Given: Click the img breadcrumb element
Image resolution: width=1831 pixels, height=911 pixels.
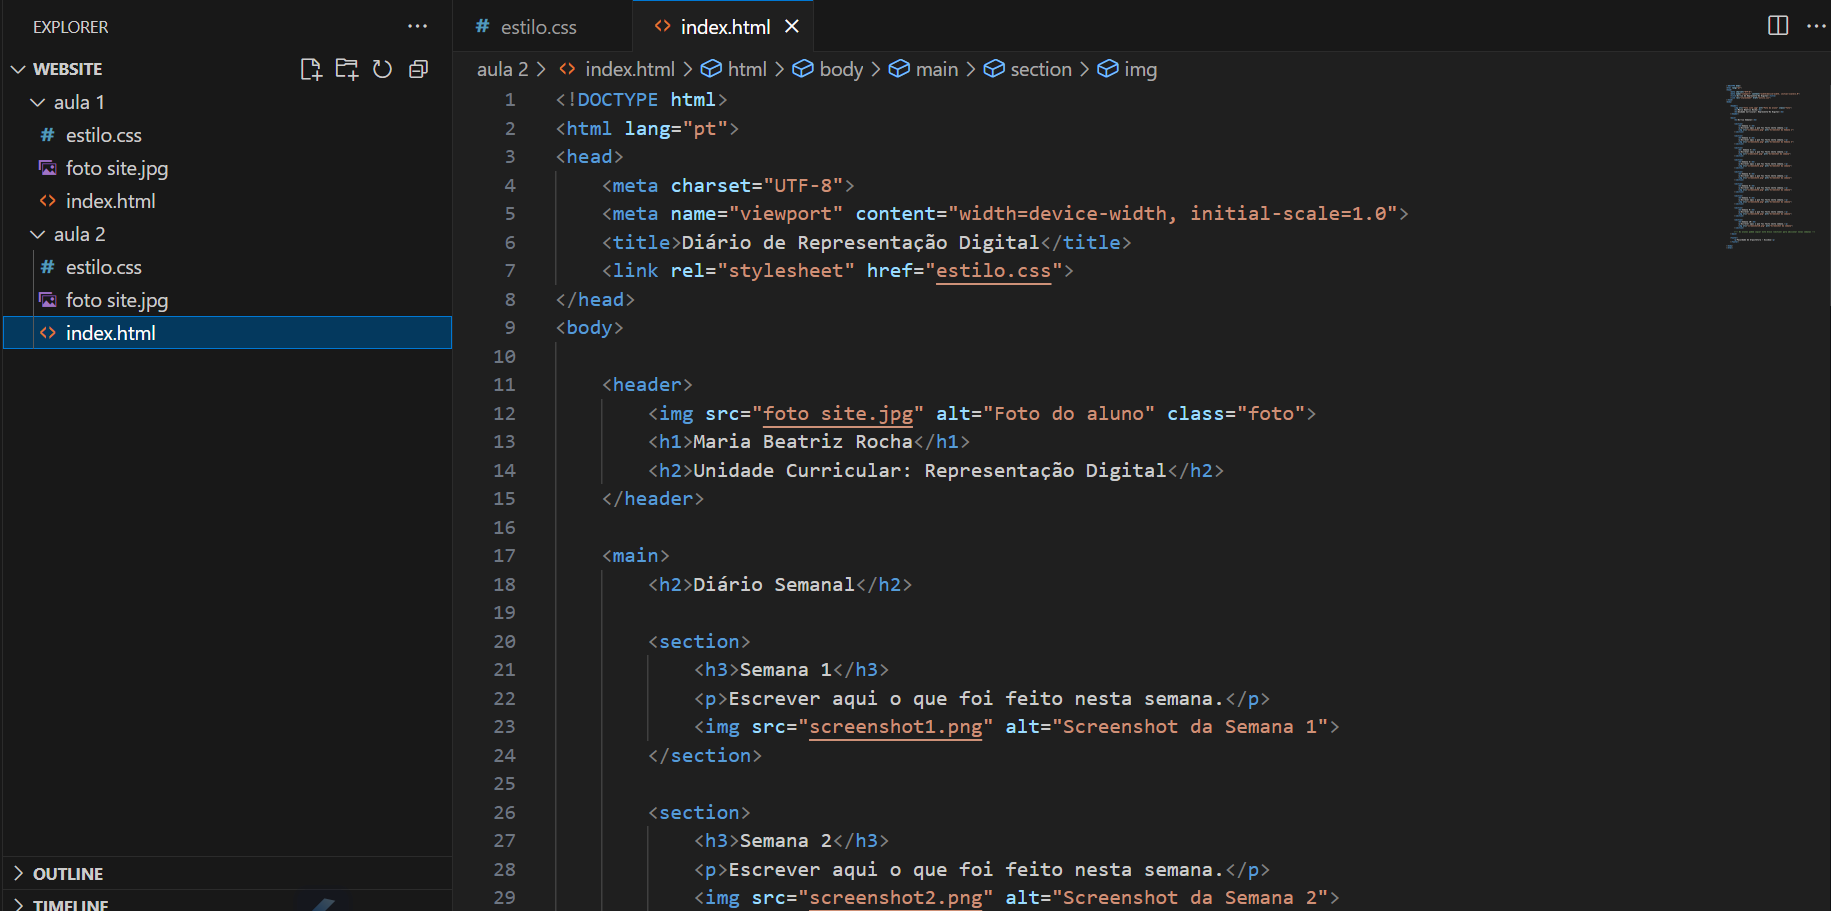Looking at the screenshot, I should point(1127,69).
